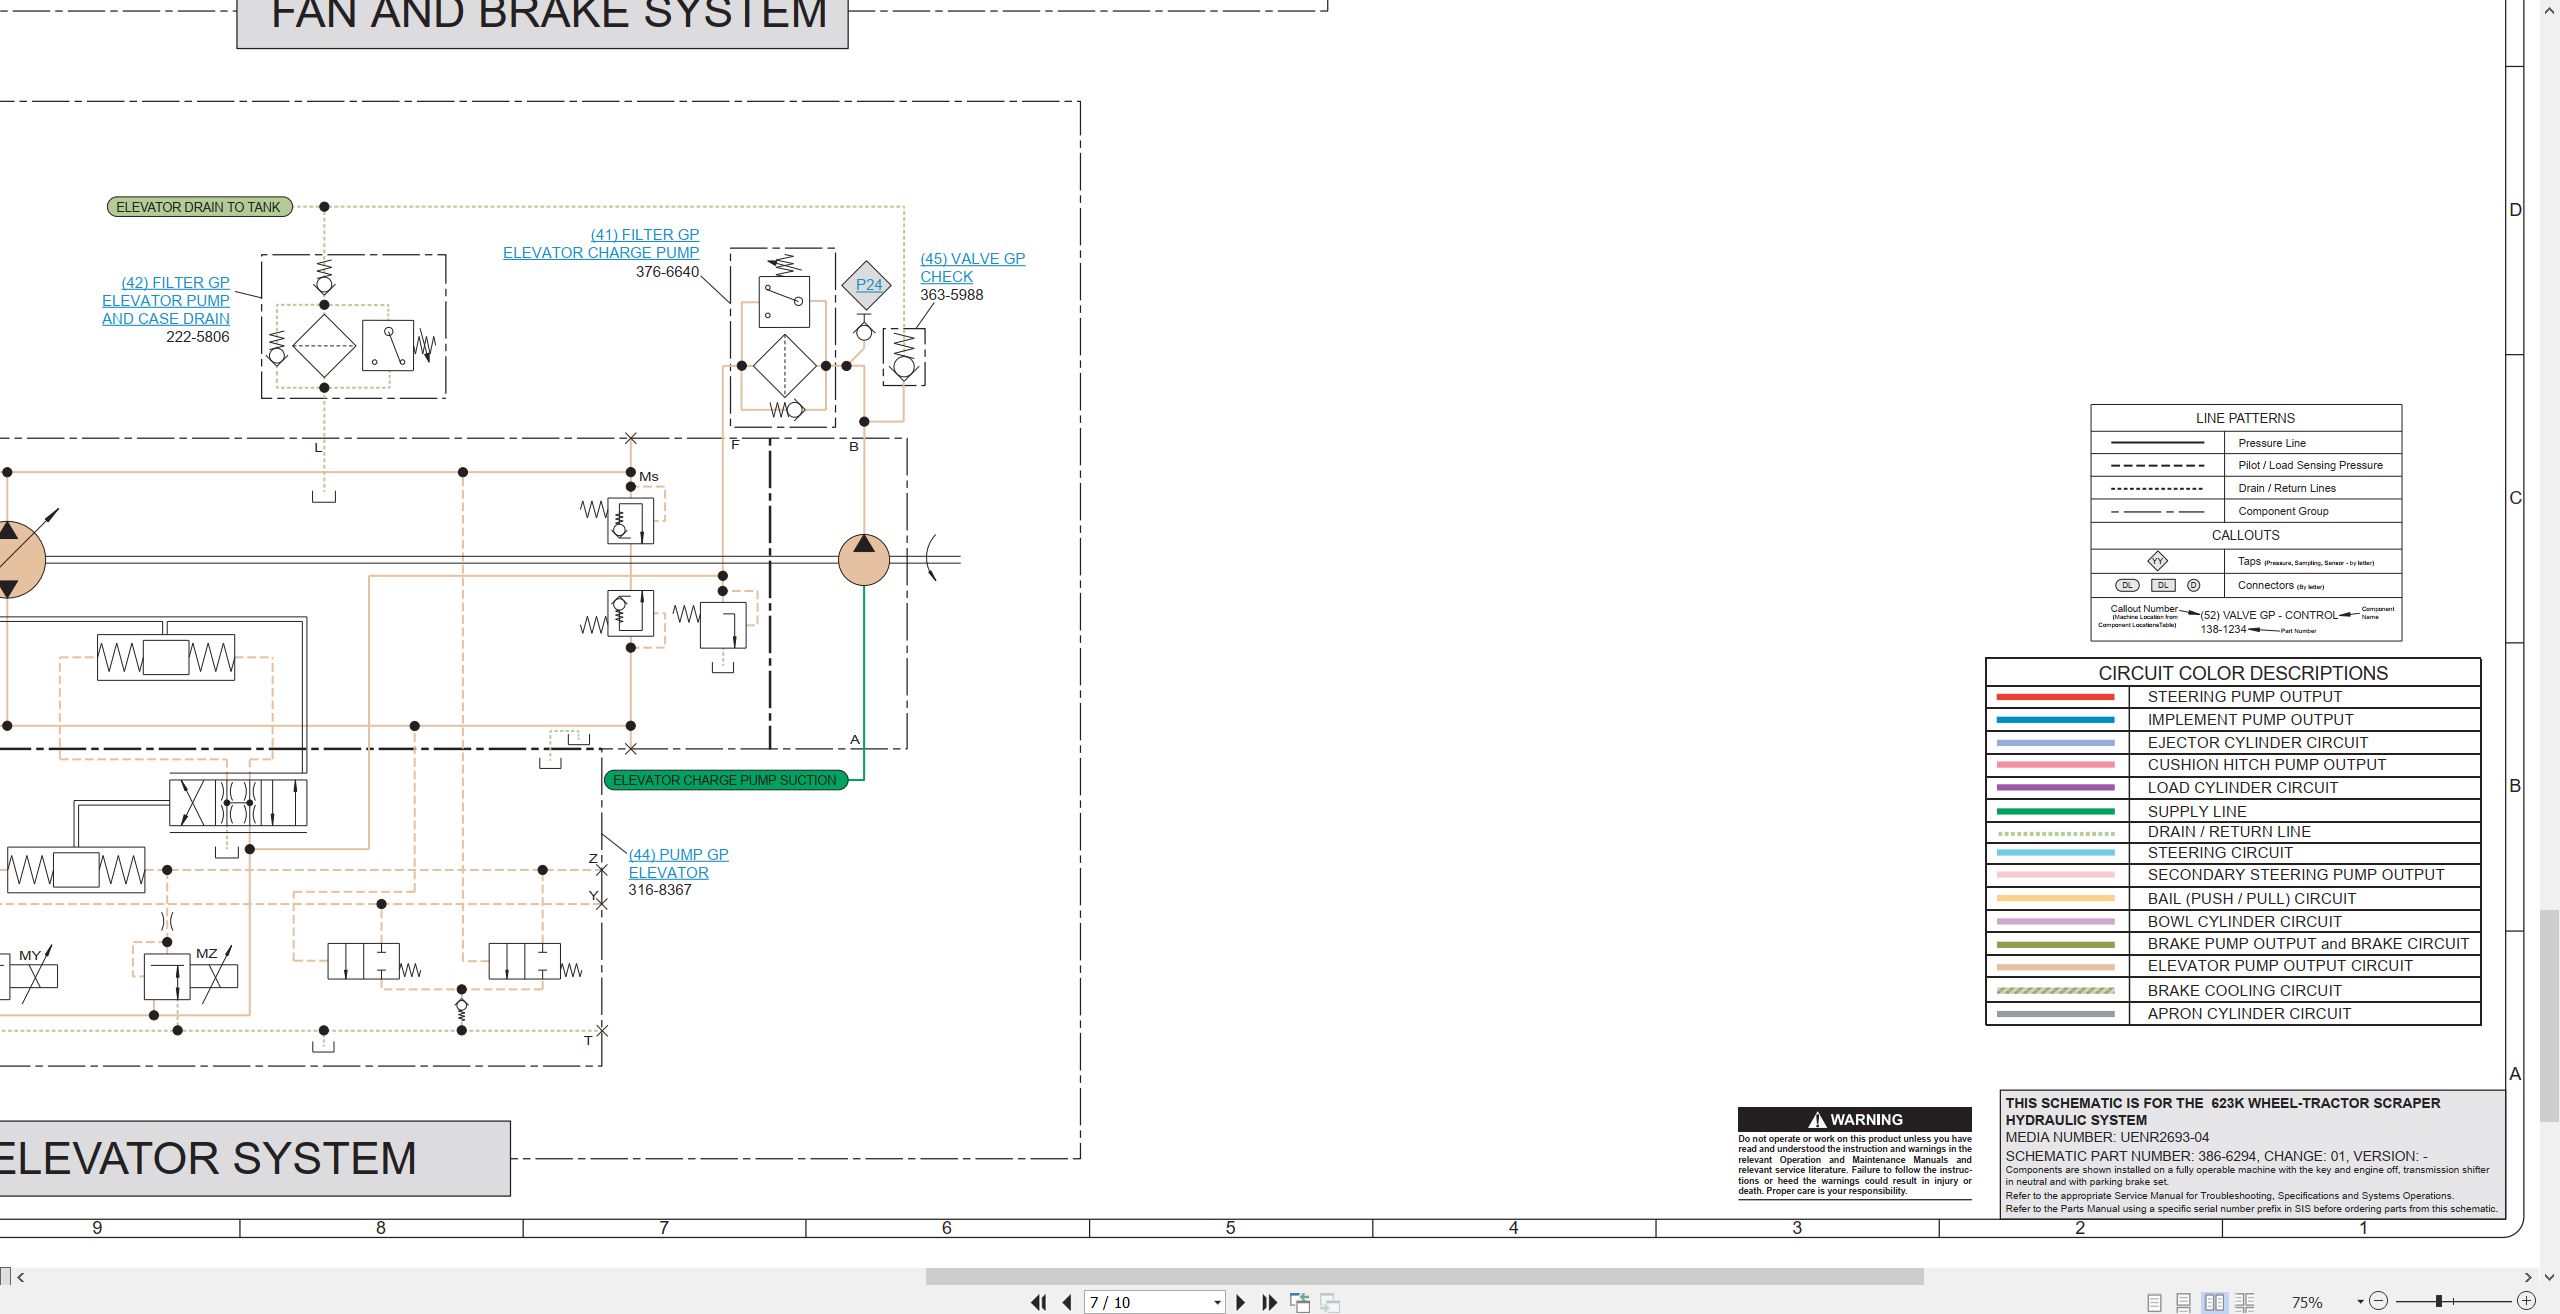Click the P24 pressure tap diamond
This screenshot has height=1314, width=2560.
pos(867,285)
